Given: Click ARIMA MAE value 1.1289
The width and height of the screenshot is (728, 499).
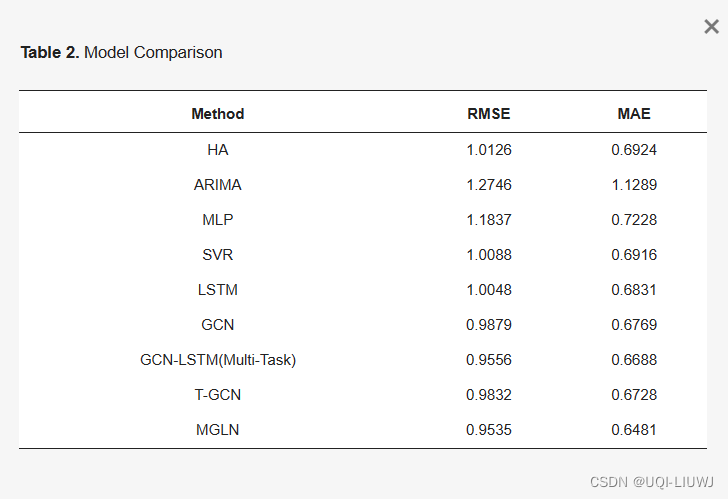Looking at the screenshot, I should pyautogui.click(x=634, y=185).
